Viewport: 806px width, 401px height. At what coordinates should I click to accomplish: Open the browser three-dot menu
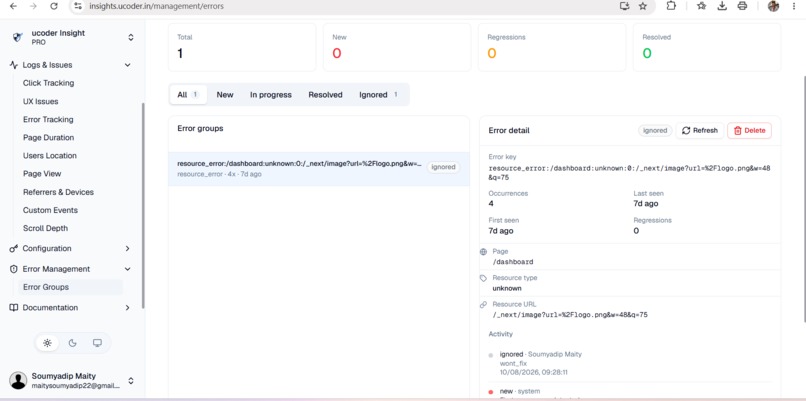pyautogui.click(x=795, y=6)
